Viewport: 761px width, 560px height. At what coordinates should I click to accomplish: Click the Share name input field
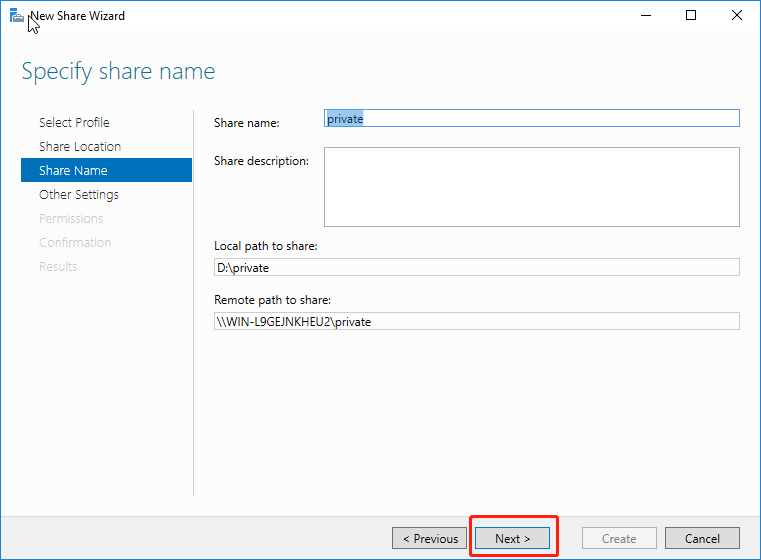531,118
